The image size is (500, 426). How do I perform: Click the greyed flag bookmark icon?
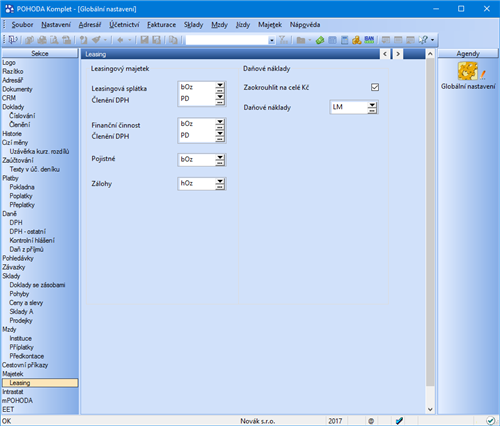[96, 40]
